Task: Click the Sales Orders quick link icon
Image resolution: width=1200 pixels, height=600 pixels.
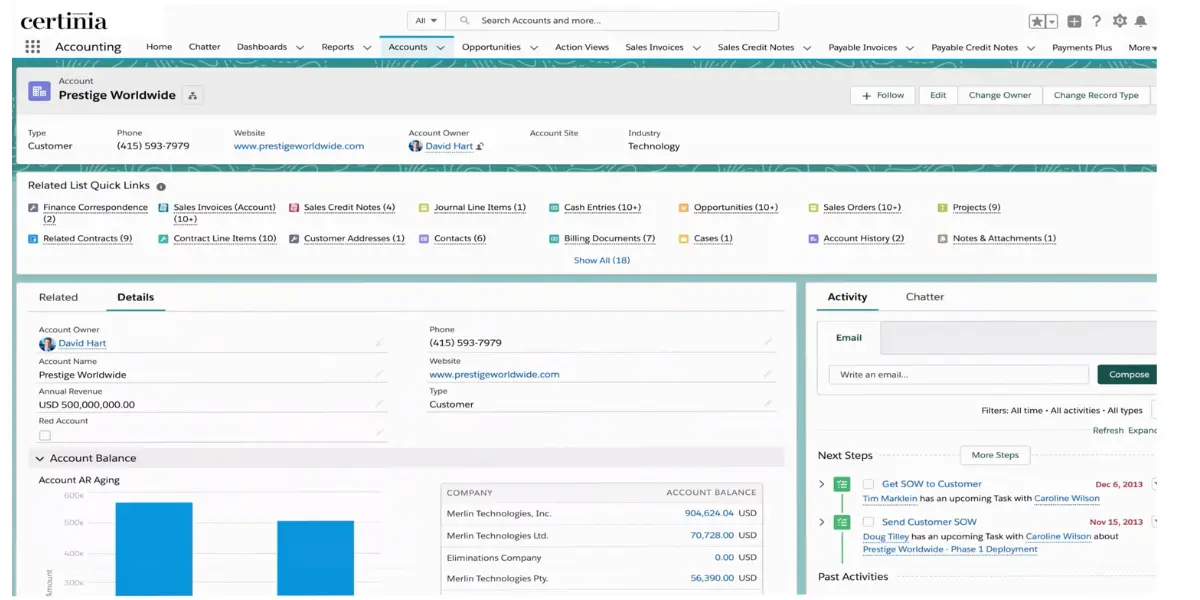Action: pos(814,208)
